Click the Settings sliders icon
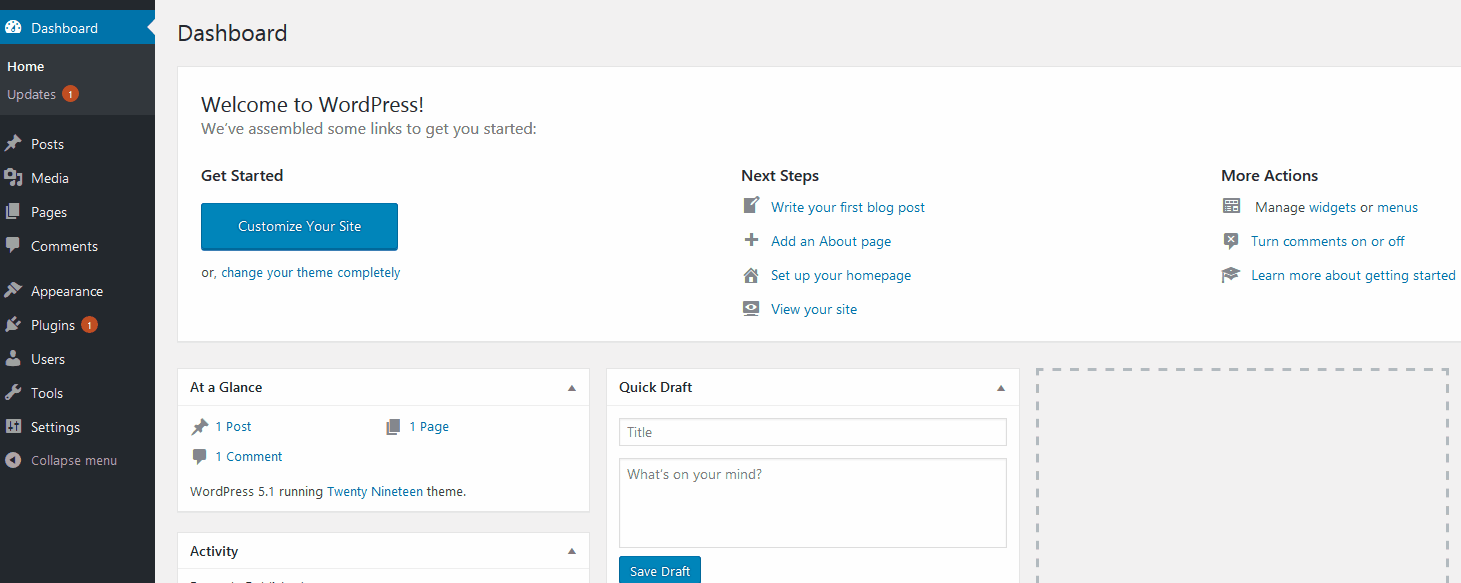Image resolution: width=1461 pixels, height=583 pixels. pyautogui.click(x=13, y=427)
